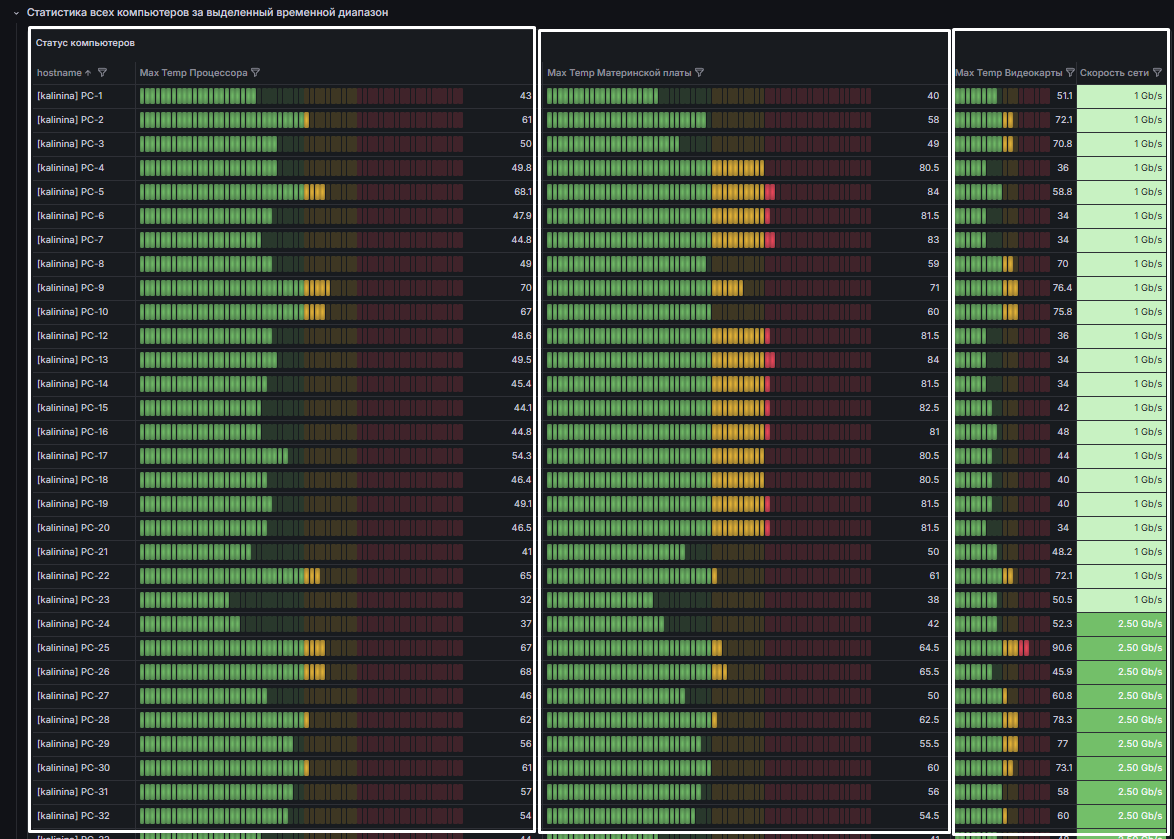Screen dimensions: 1174x839
Task: Click PC-13 motherboard temperature value 84
Action: (933, 360)
